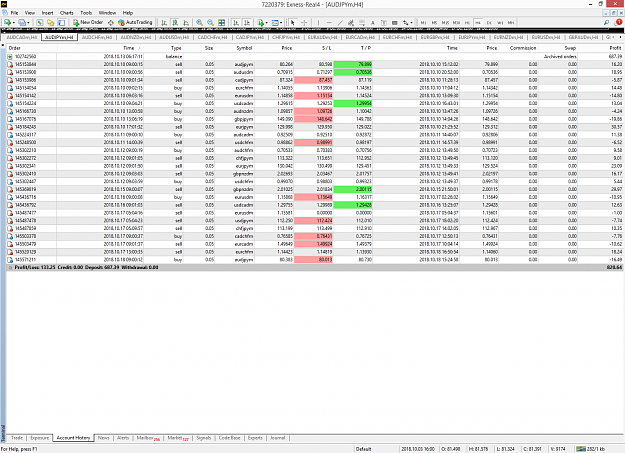Open the File menu
The image size is (625, 453).
pyautogui.click(x=14, y=13)
